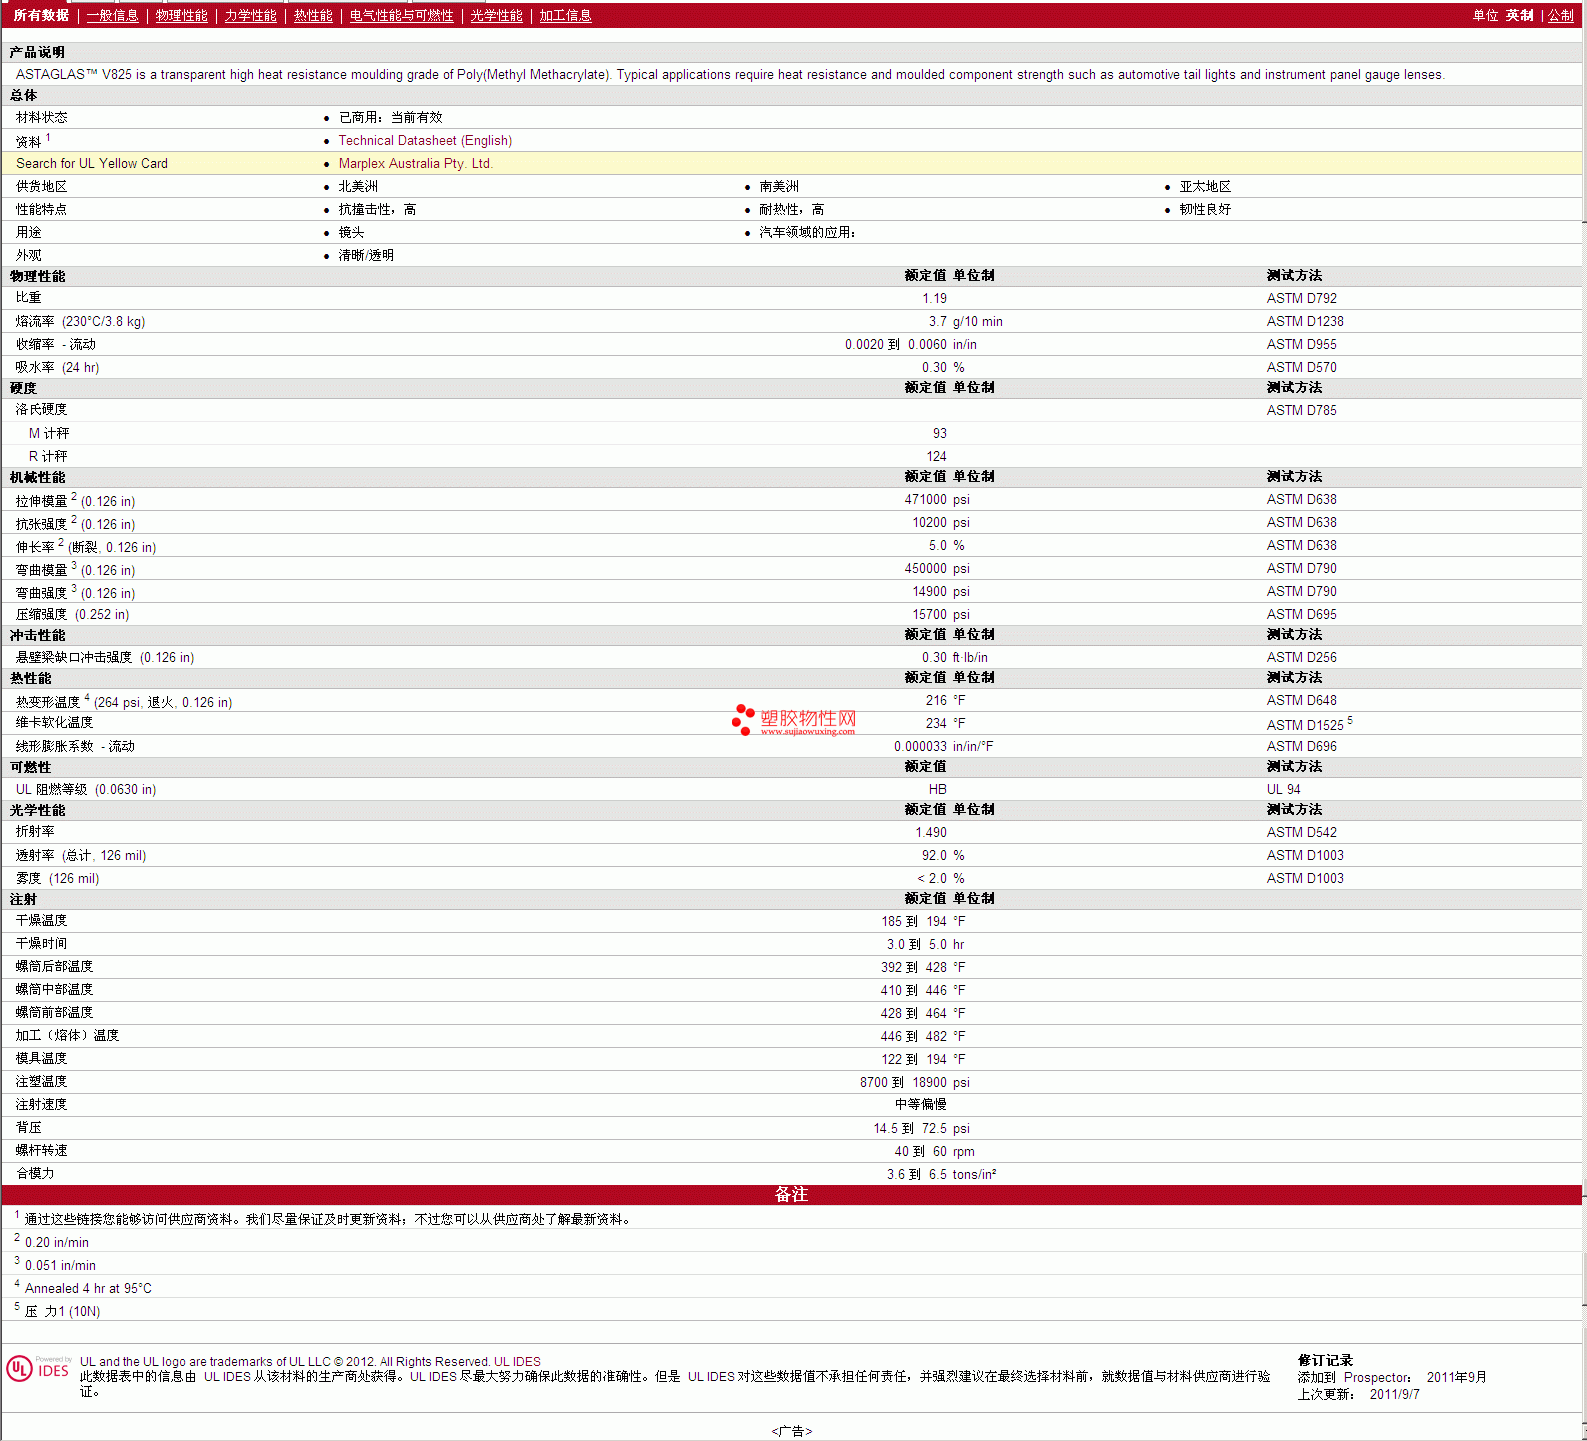1587x1441 pixels.
Task: Click 清晰/透明 appearance value
Action: pyautogui.click(x=366, y=255)
